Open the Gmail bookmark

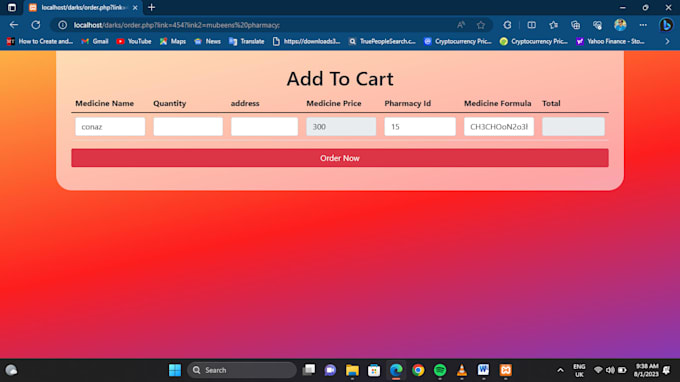click(x=95, y=41)
